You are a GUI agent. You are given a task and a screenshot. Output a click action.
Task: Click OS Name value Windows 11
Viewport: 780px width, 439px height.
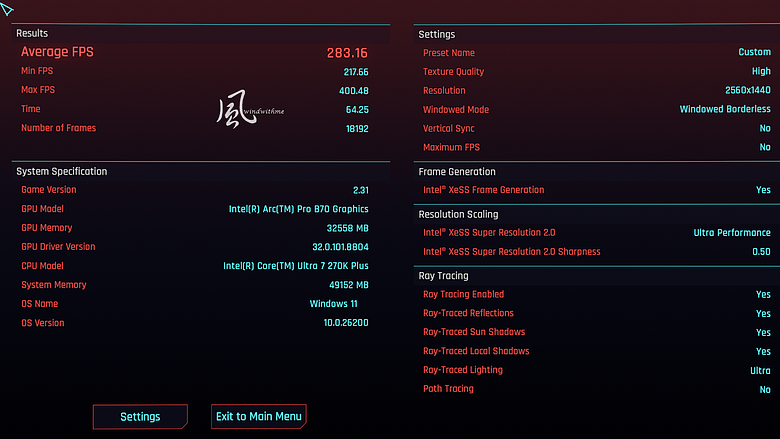pyautogui.click(x=333, y=304)
